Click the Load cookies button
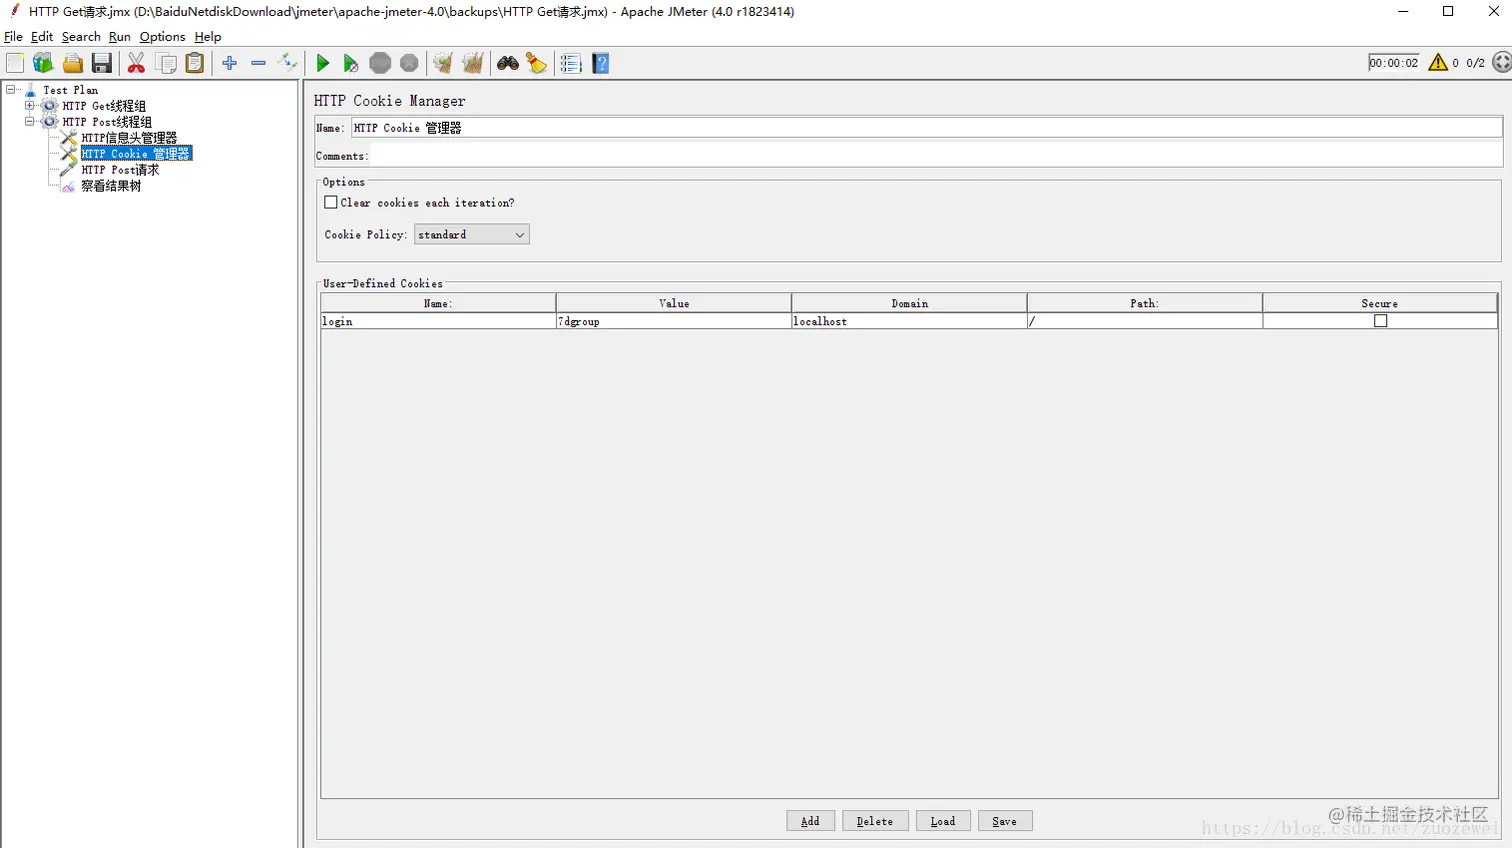The width and height of the screenshot is (1512, 848). (943, 821)
